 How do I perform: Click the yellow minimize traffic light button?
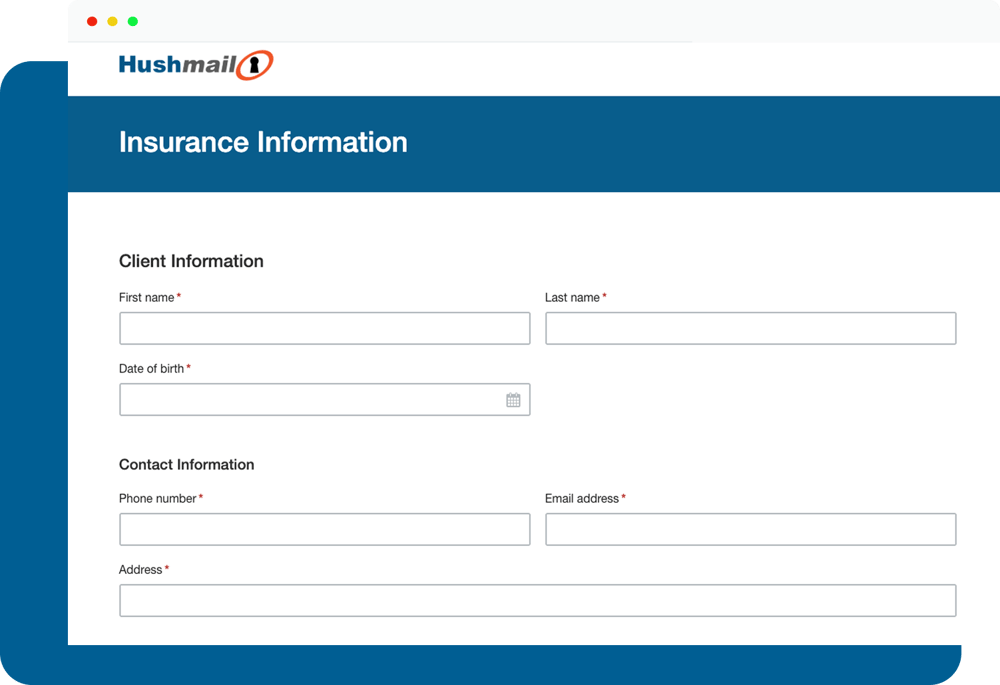(x=112, y=20)
